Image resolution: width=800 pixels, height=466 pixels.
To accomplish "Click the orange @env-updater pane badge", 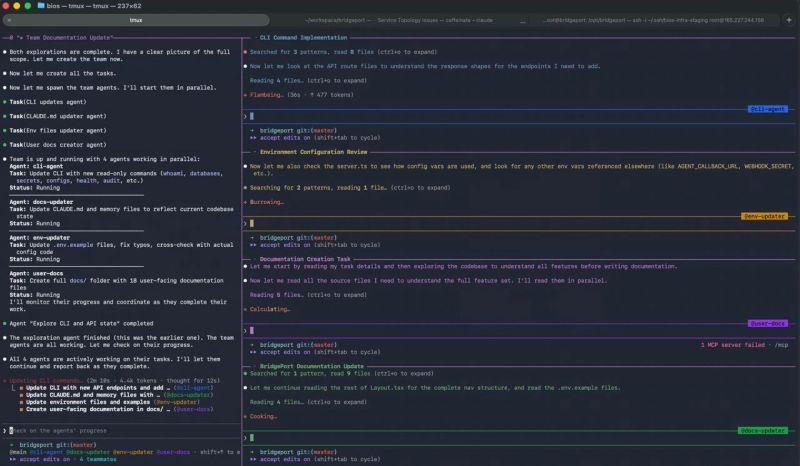I will point(765,216).
